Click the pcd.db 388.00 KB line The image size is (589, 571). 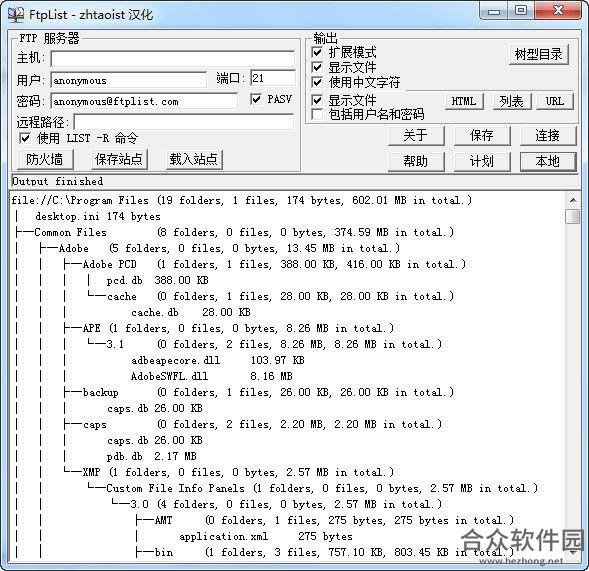pyautogui.click(x=157, y=280)
